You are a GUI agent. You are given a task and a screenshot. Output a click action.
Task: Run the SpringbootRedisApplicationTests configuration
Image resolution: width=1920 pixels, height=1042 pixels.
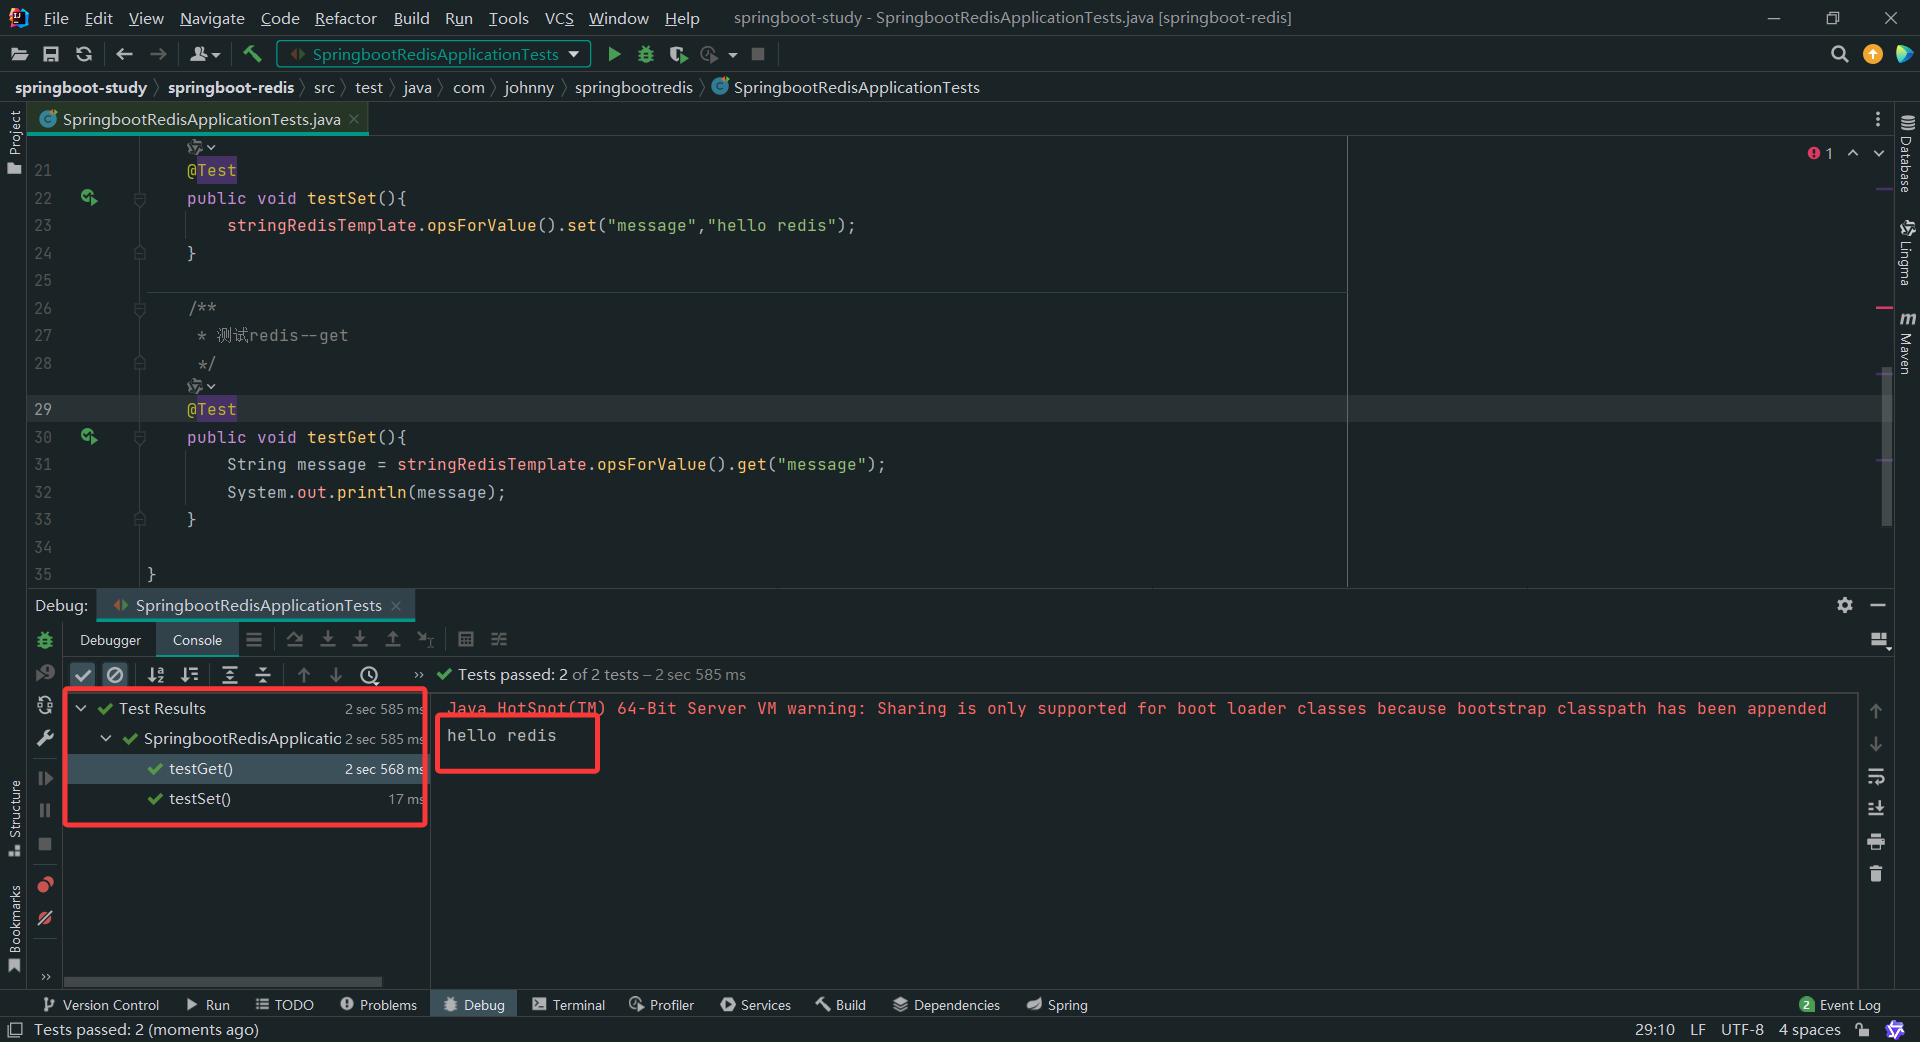[x=614, y=54]
